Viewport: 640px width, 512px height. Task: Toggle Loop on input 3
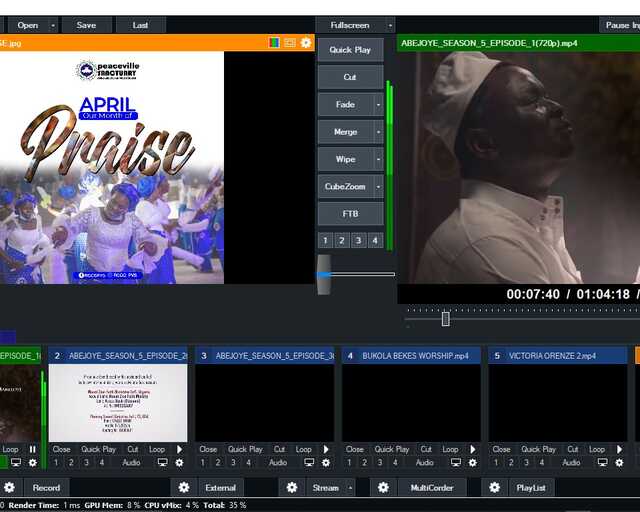303,449
